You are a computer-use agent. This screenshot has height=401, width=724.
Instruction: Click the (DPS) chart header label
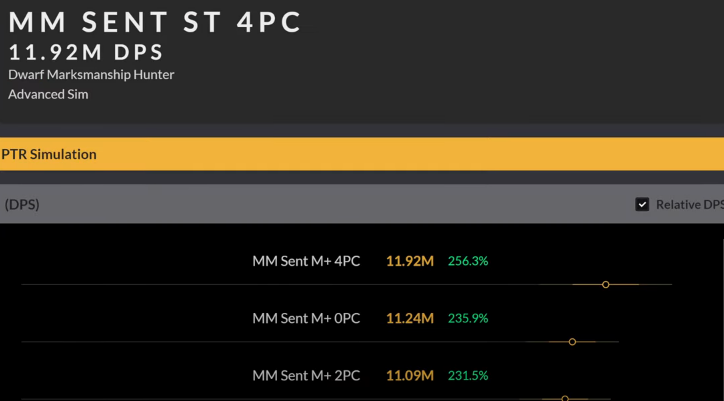(x=22, y=204)
